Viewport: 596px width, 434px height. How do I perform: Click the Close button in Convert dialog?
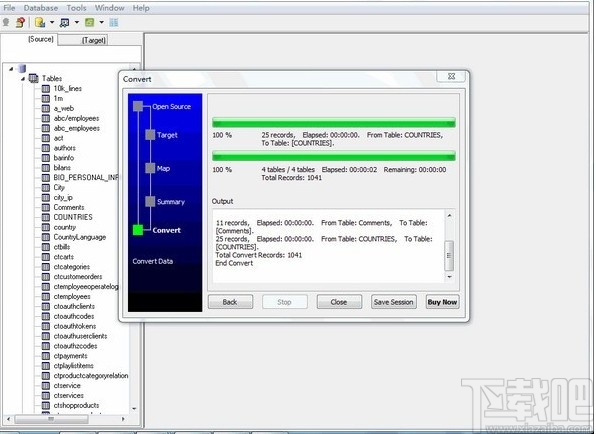[x=339, y=302]
